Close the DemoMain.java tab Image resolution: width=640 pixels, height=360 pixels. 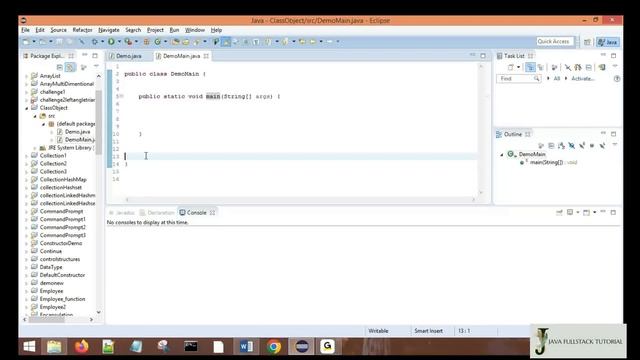(206, 56)
